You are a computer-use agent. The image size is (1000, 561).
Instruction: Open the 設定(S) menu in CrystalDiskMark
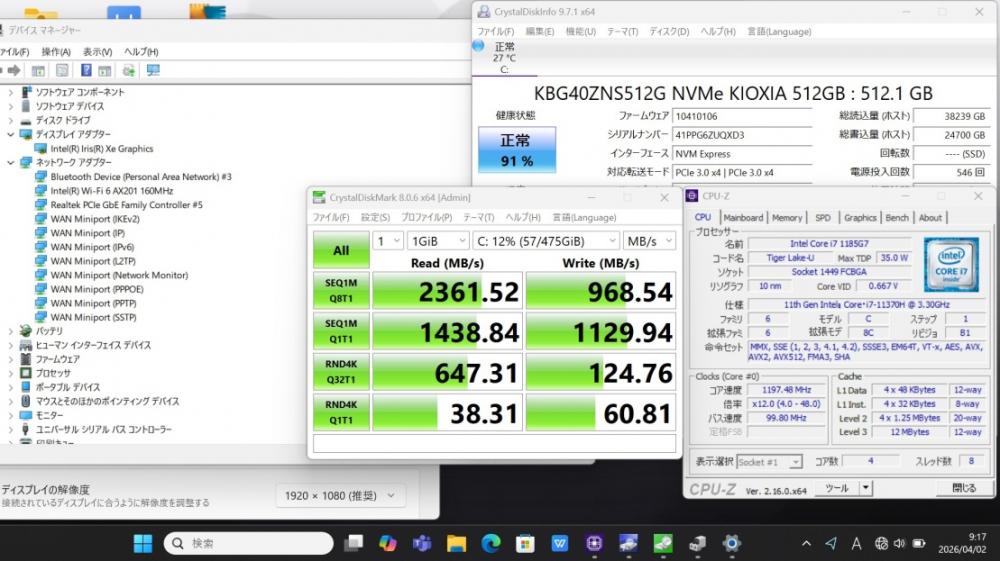[375, 217]
